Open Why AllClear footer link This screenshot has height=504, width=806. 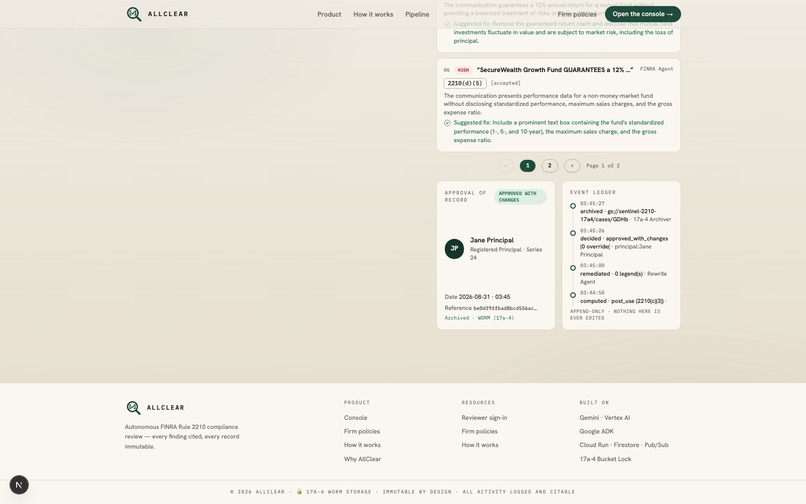362,459
